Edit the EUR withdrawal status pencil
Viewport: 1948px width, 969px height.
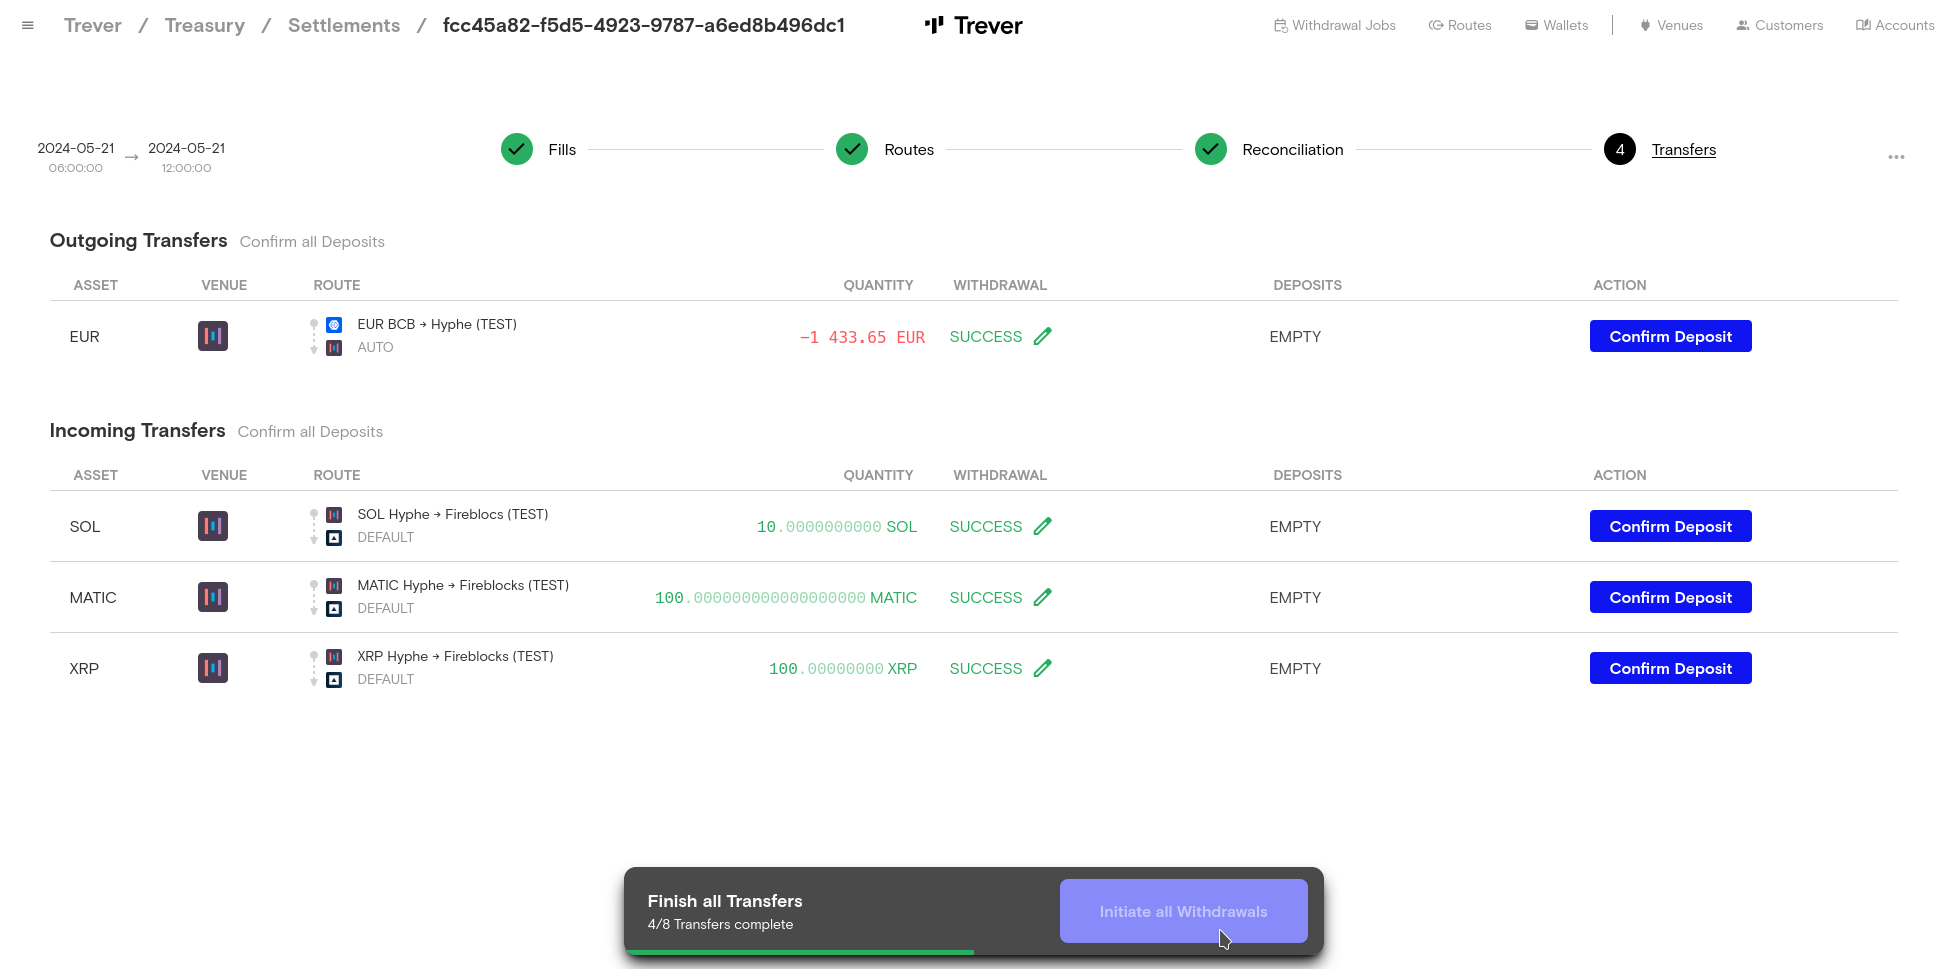[1042, 337]
